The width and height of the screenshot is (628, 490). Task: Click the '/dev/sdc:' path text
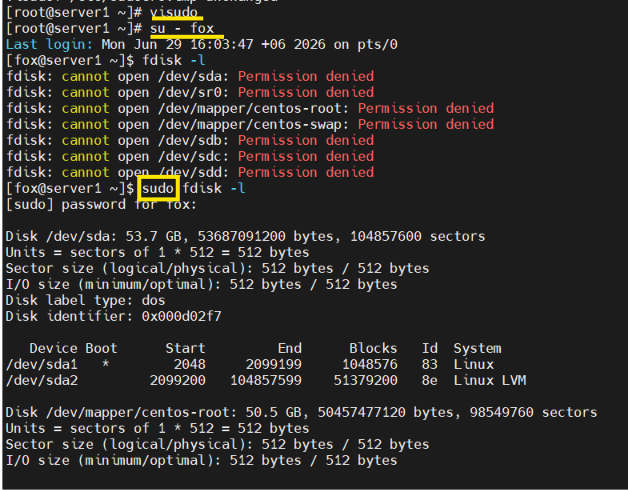pos(194,156)
